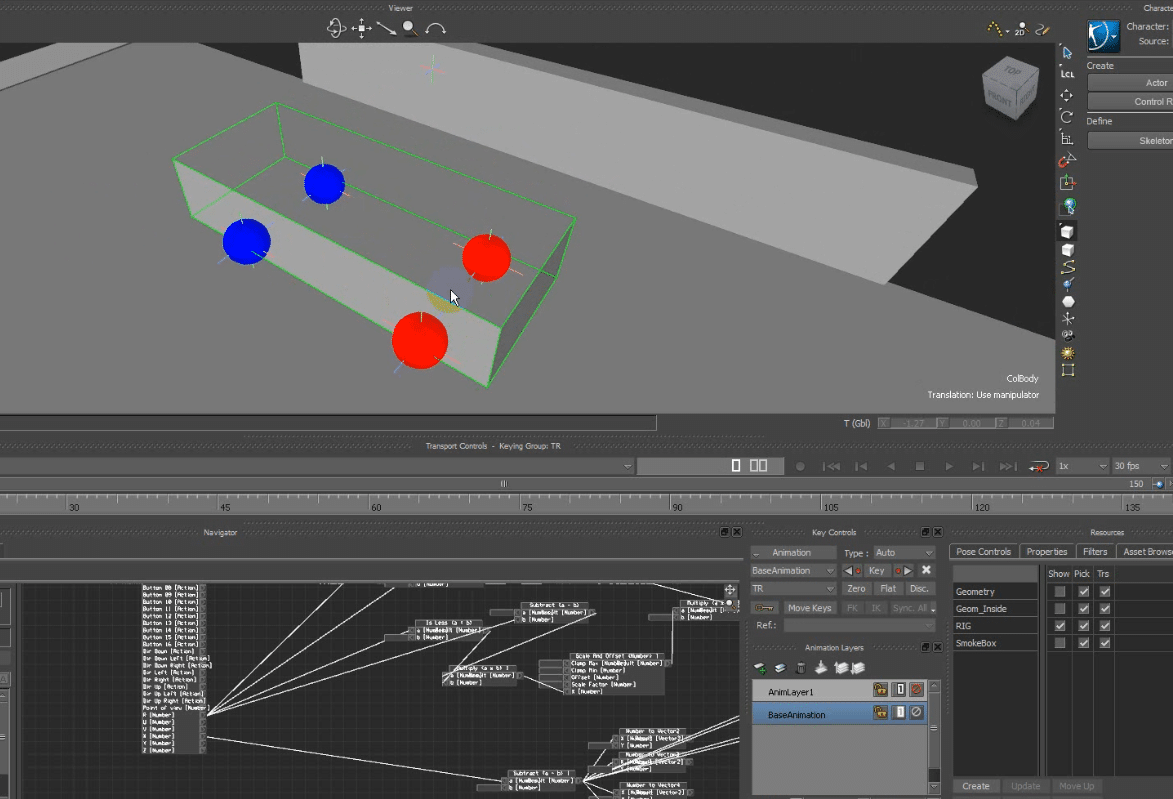This screenshot has width=1173, height=799.
Task: Open the 30 fps frame rate dropdown
Action: 1140,466
